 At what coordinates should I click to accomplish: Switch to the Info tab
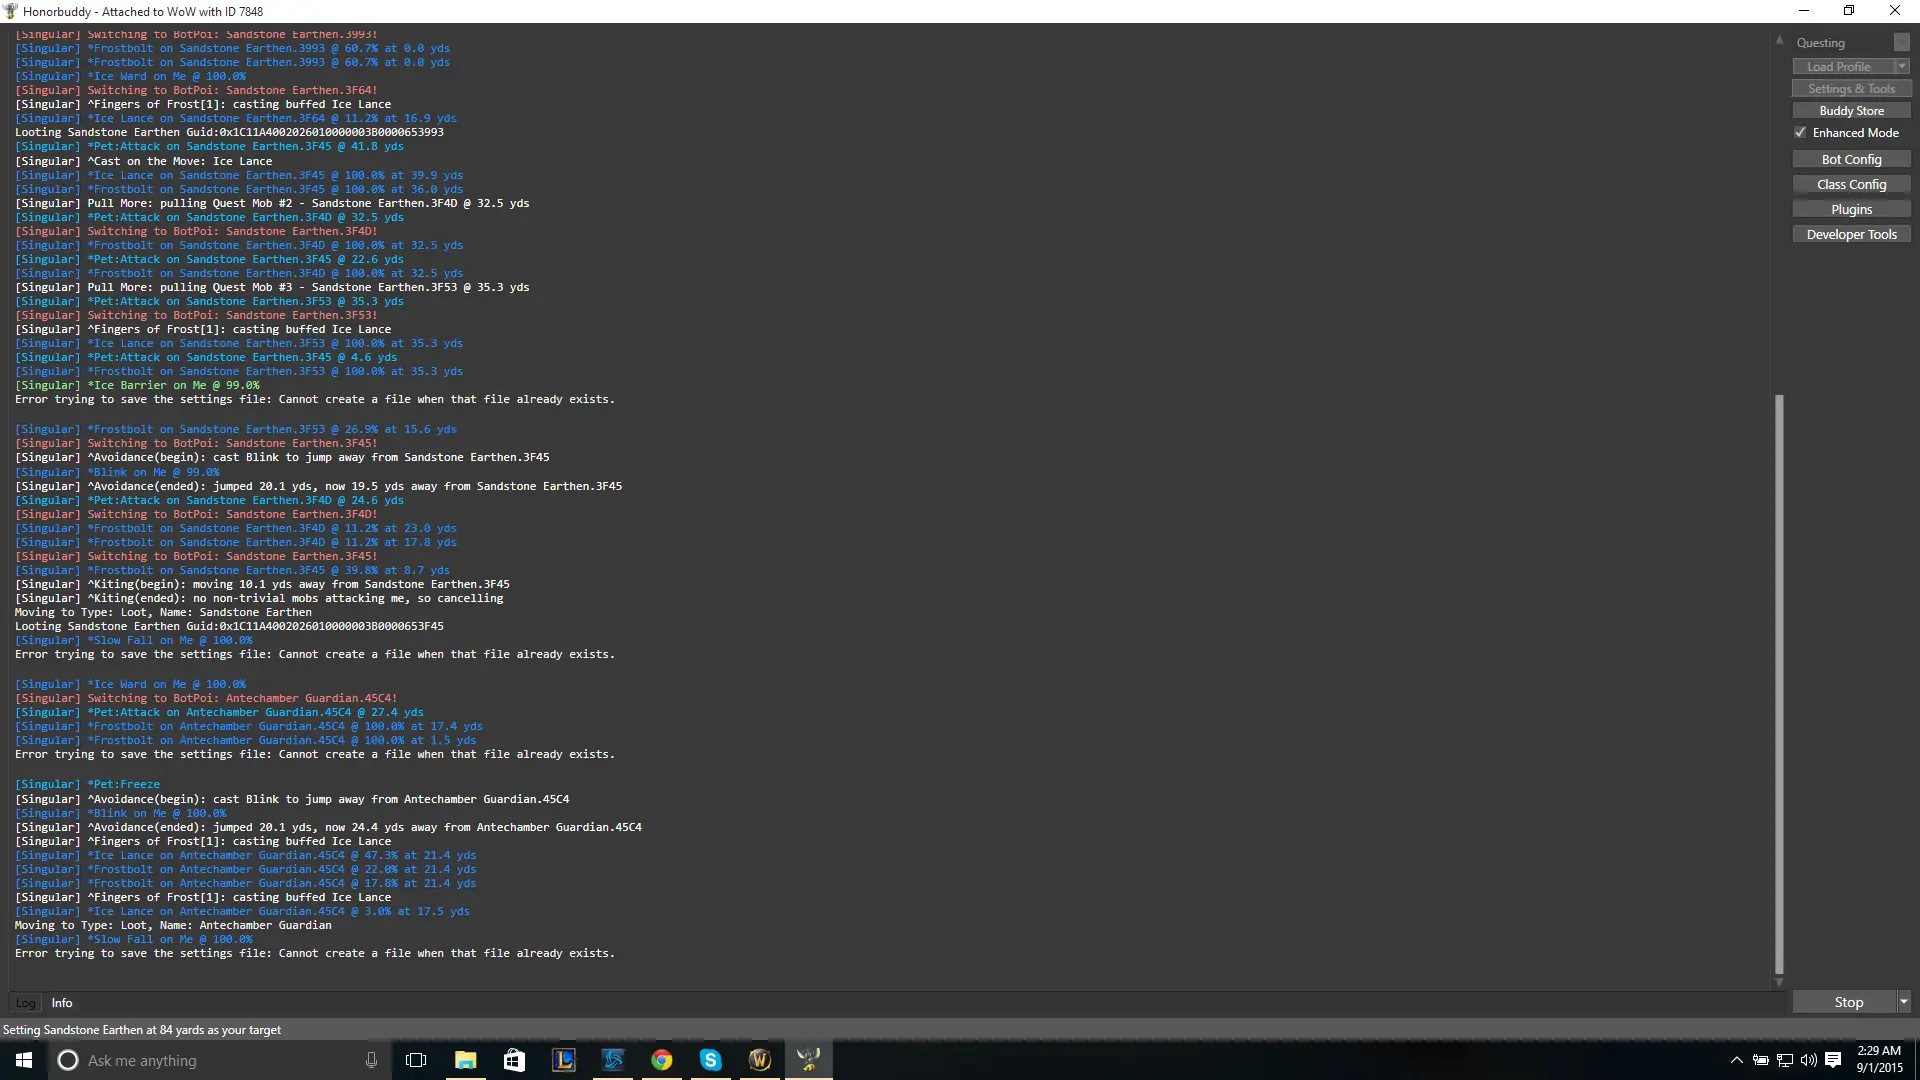coord(62,1003)
